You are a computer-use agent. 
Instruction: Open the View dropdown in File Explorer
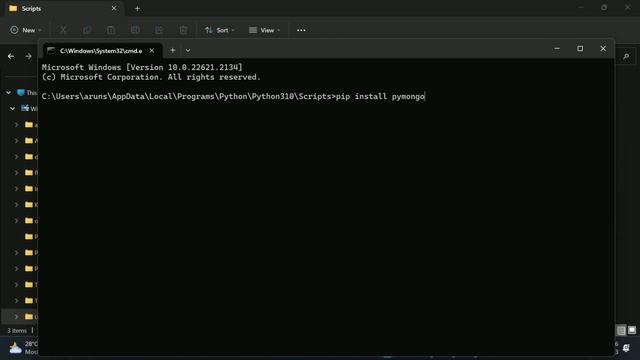point(264,30)
